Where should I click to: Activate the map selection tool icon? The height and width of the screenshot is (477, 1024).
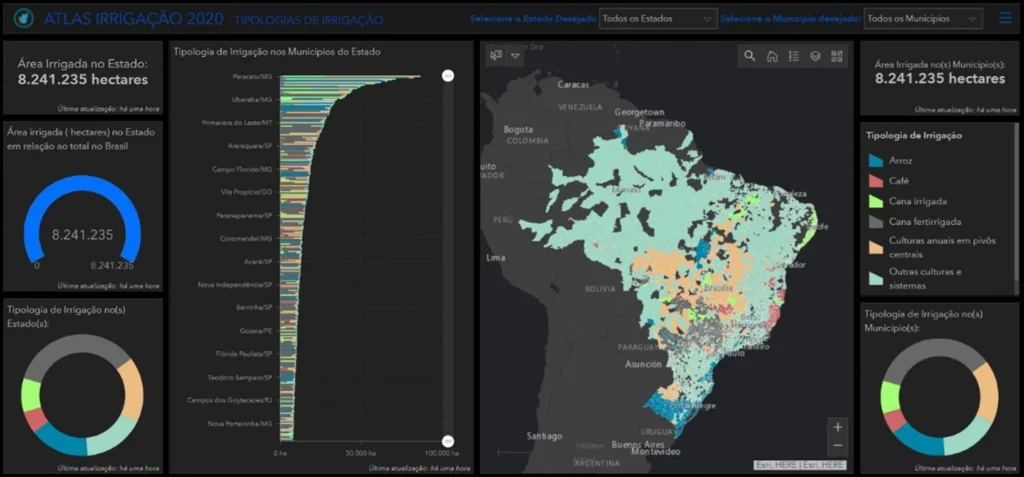point(496,56)
